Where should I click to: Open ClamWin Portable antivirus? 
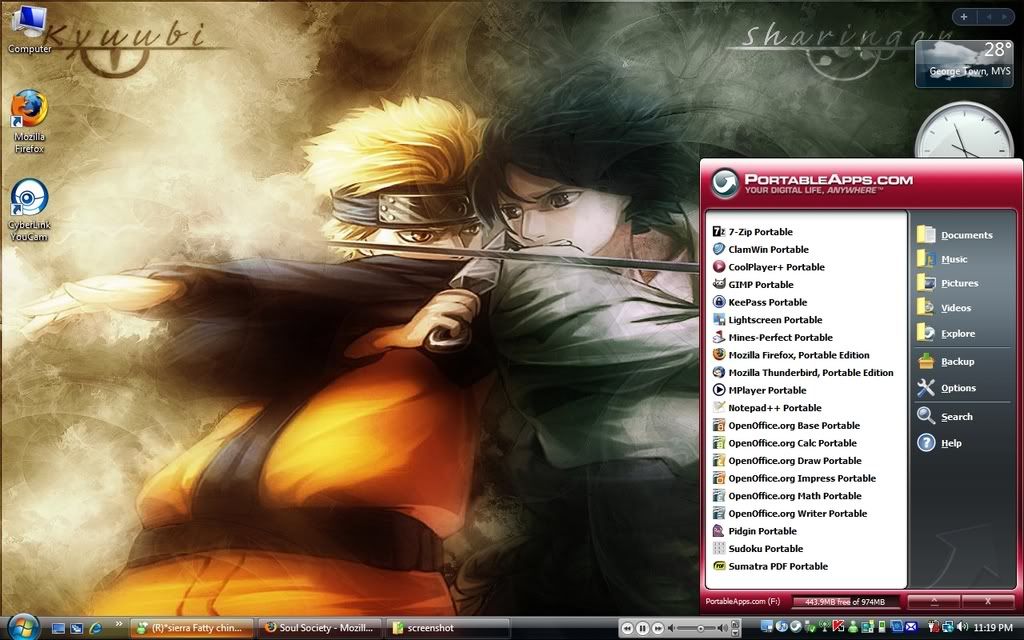[x=760, y=249]
